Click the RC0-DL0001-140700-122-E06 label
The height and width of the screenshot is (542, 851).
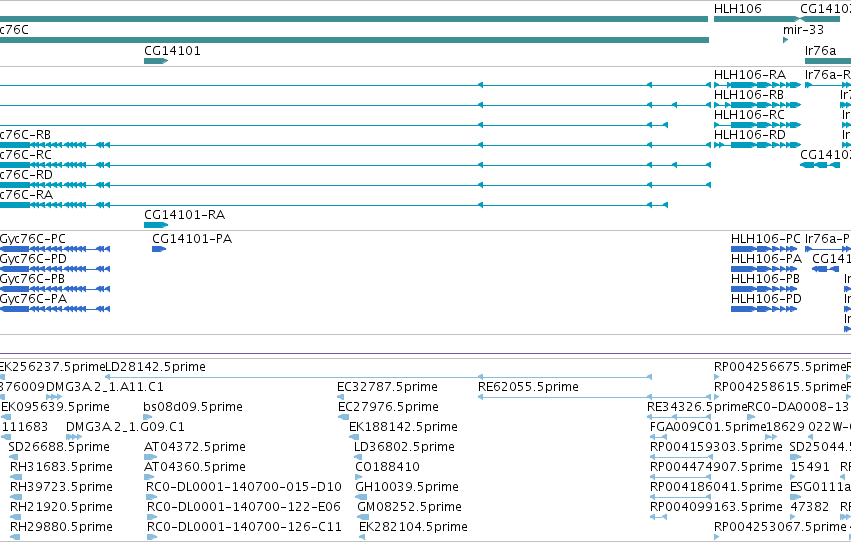click(244, 507)
